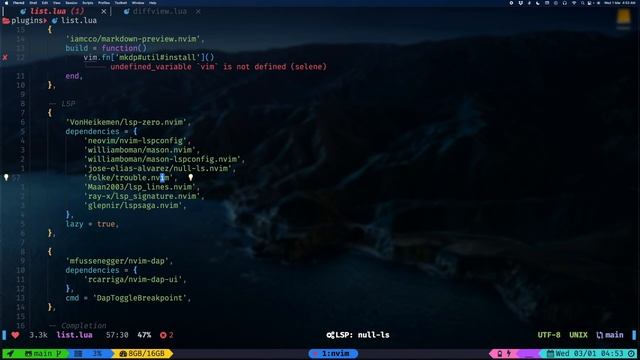Click the Lua file icon on list.lua tab
This screenshot has width=640, height=360.
point(23,11)
